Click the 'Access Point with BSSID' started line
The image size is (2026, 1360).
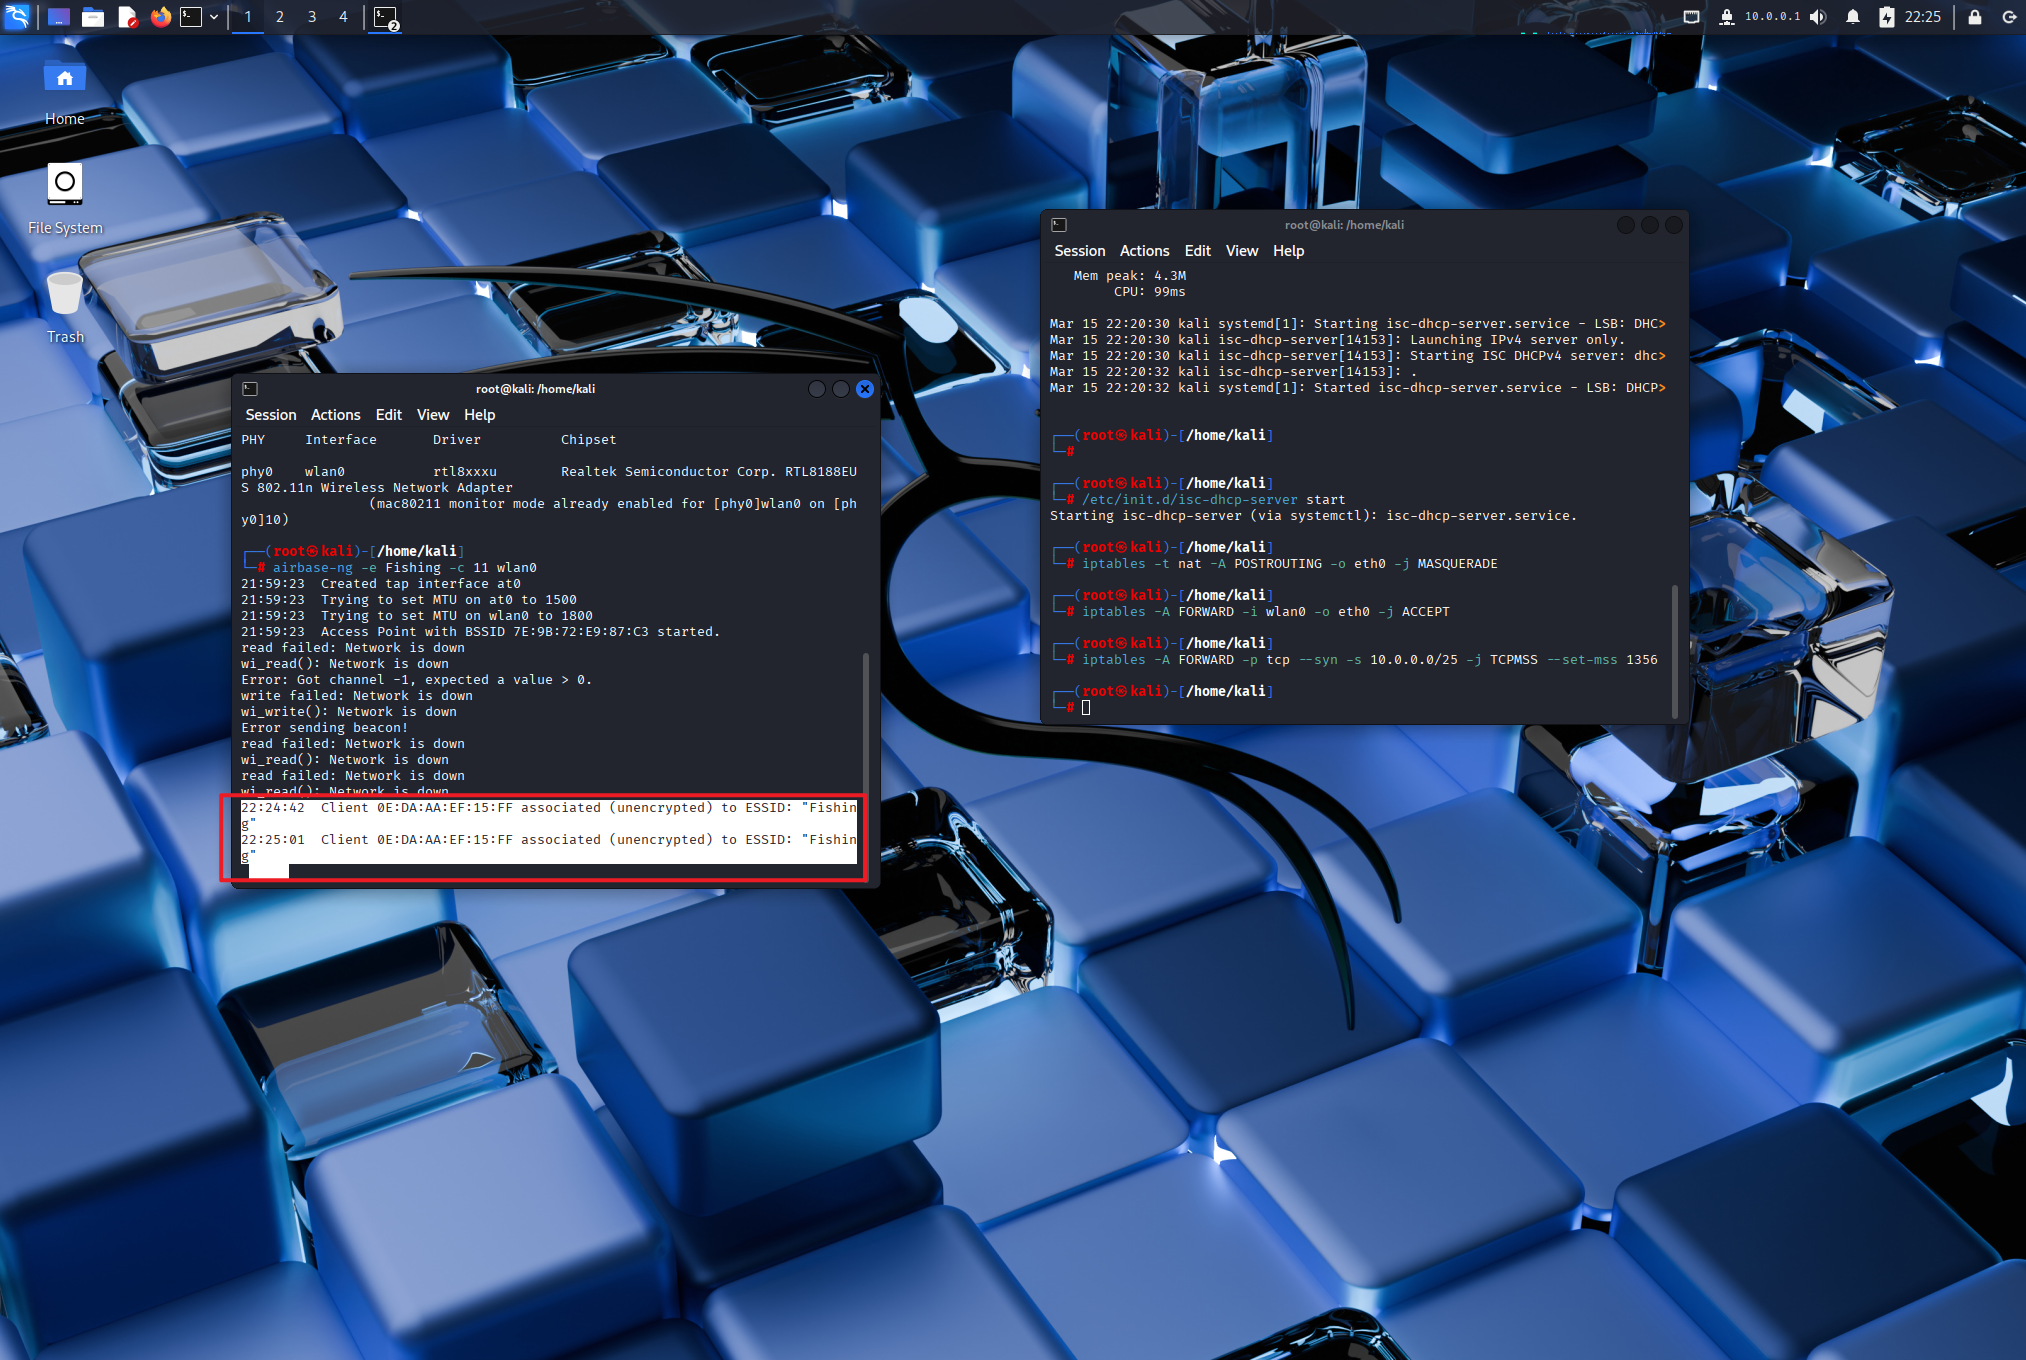480,632
